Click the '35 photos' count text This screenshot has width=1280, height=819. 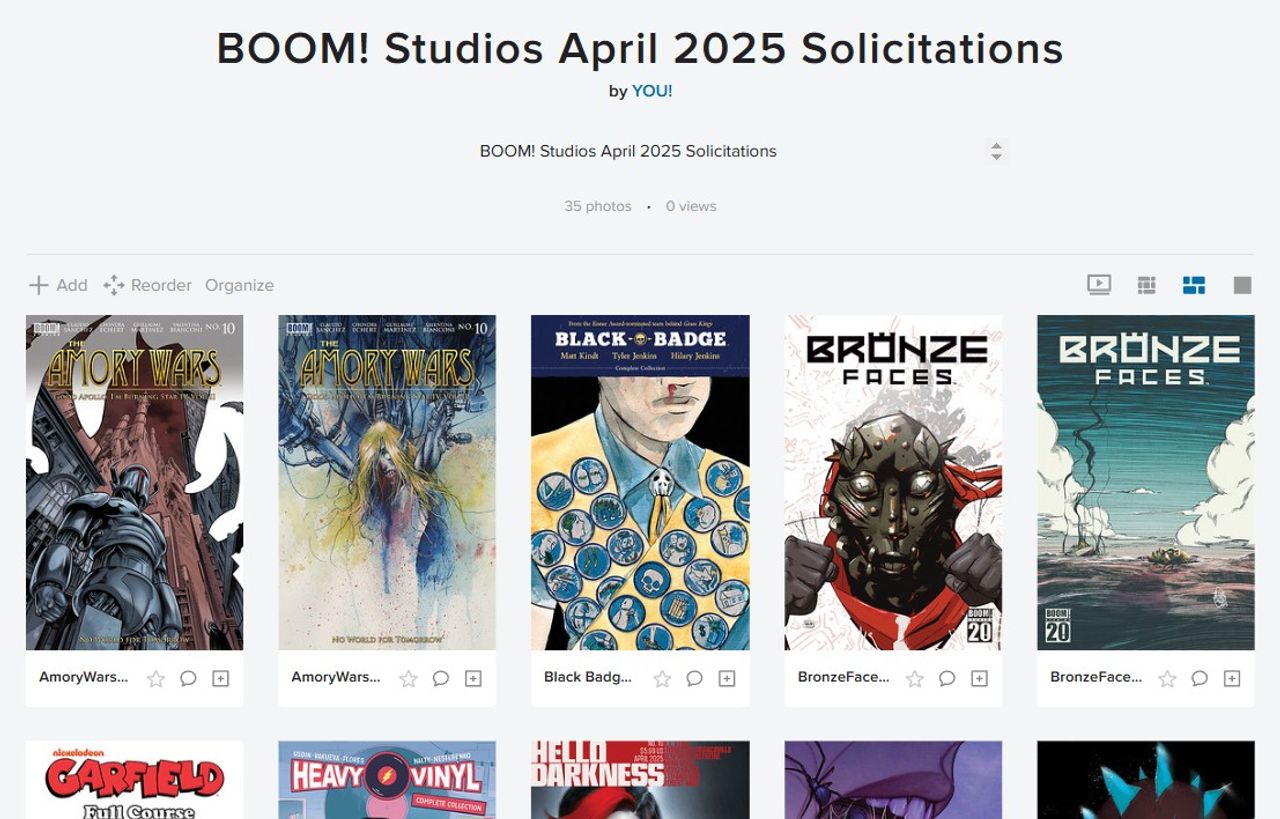598,206
